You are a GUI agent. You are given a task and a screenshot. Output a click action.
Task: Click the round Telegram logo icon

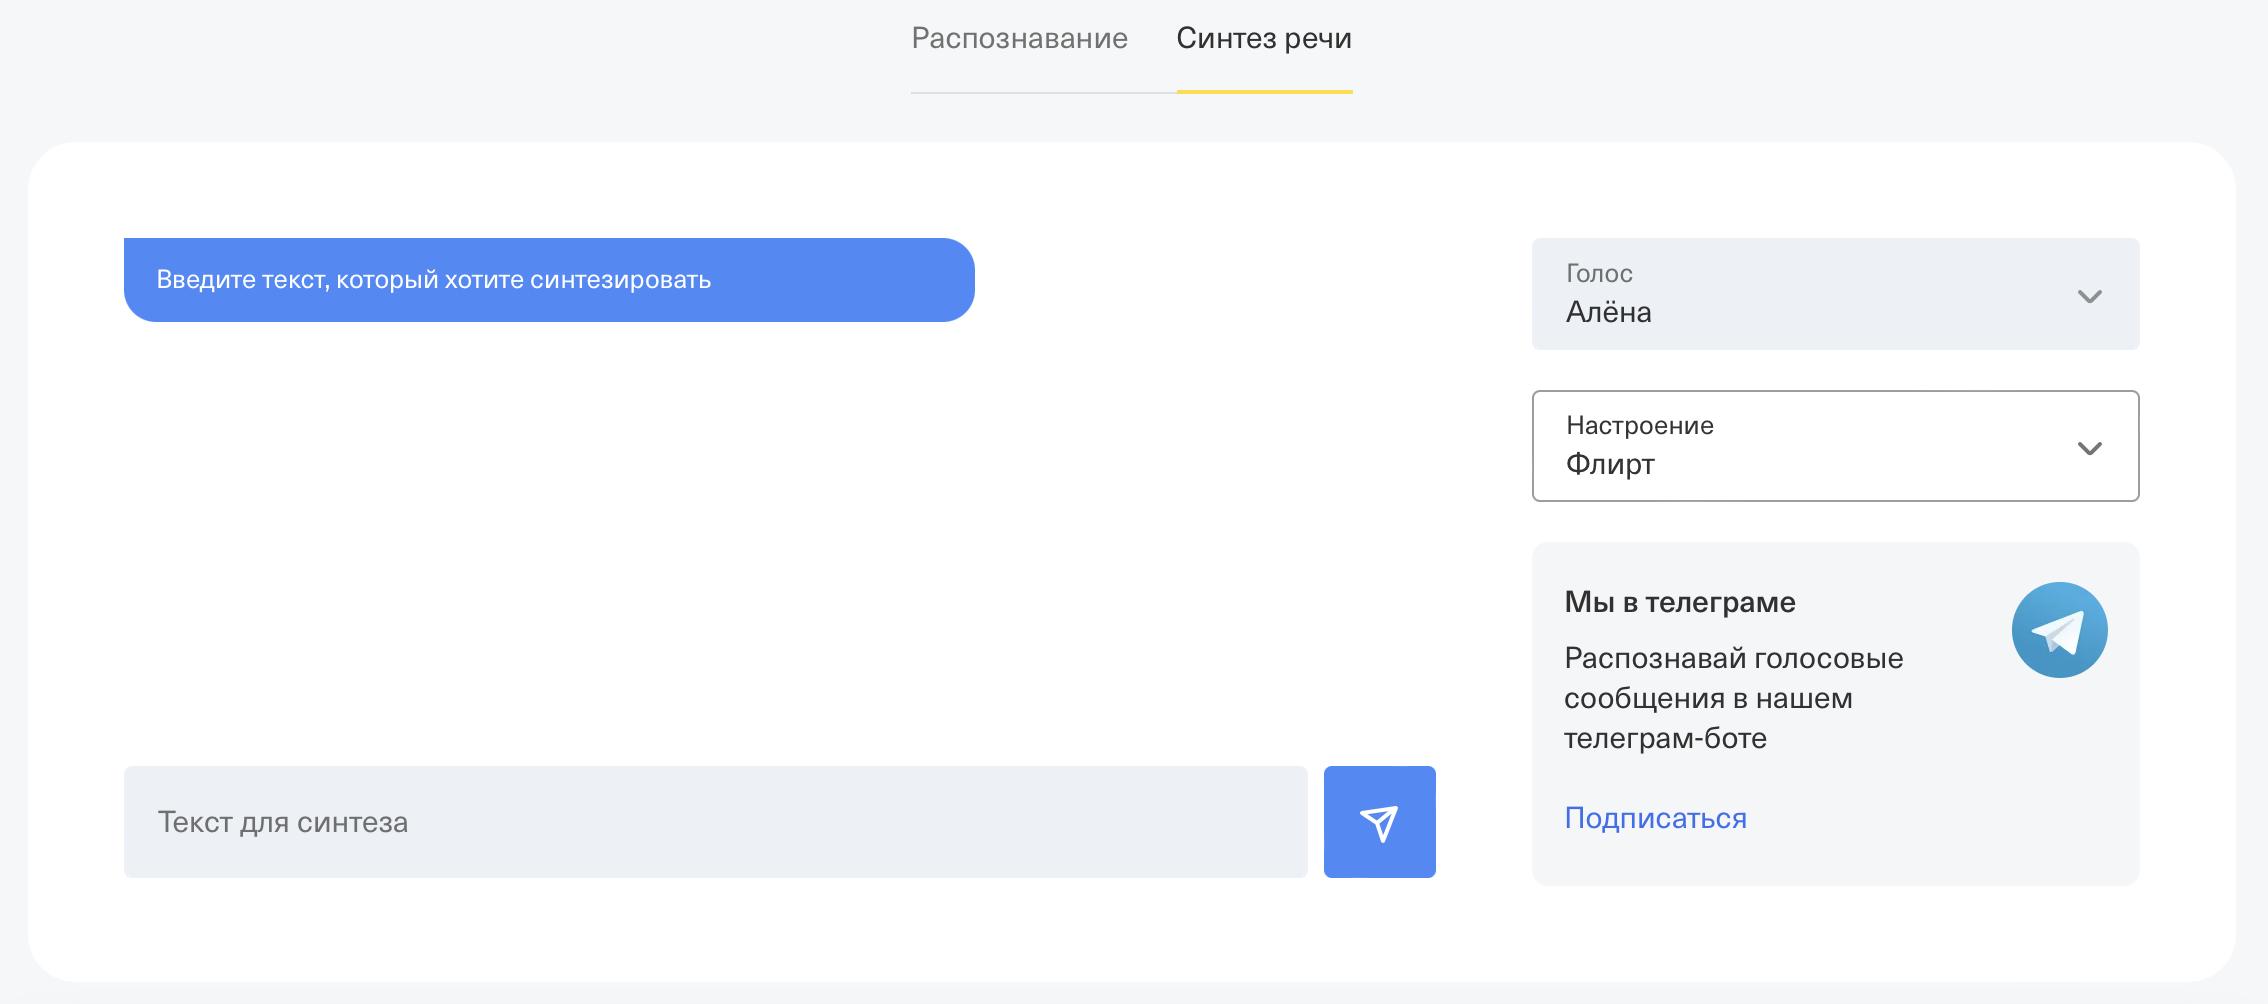pyautogui.click(x=2059, y=630)
